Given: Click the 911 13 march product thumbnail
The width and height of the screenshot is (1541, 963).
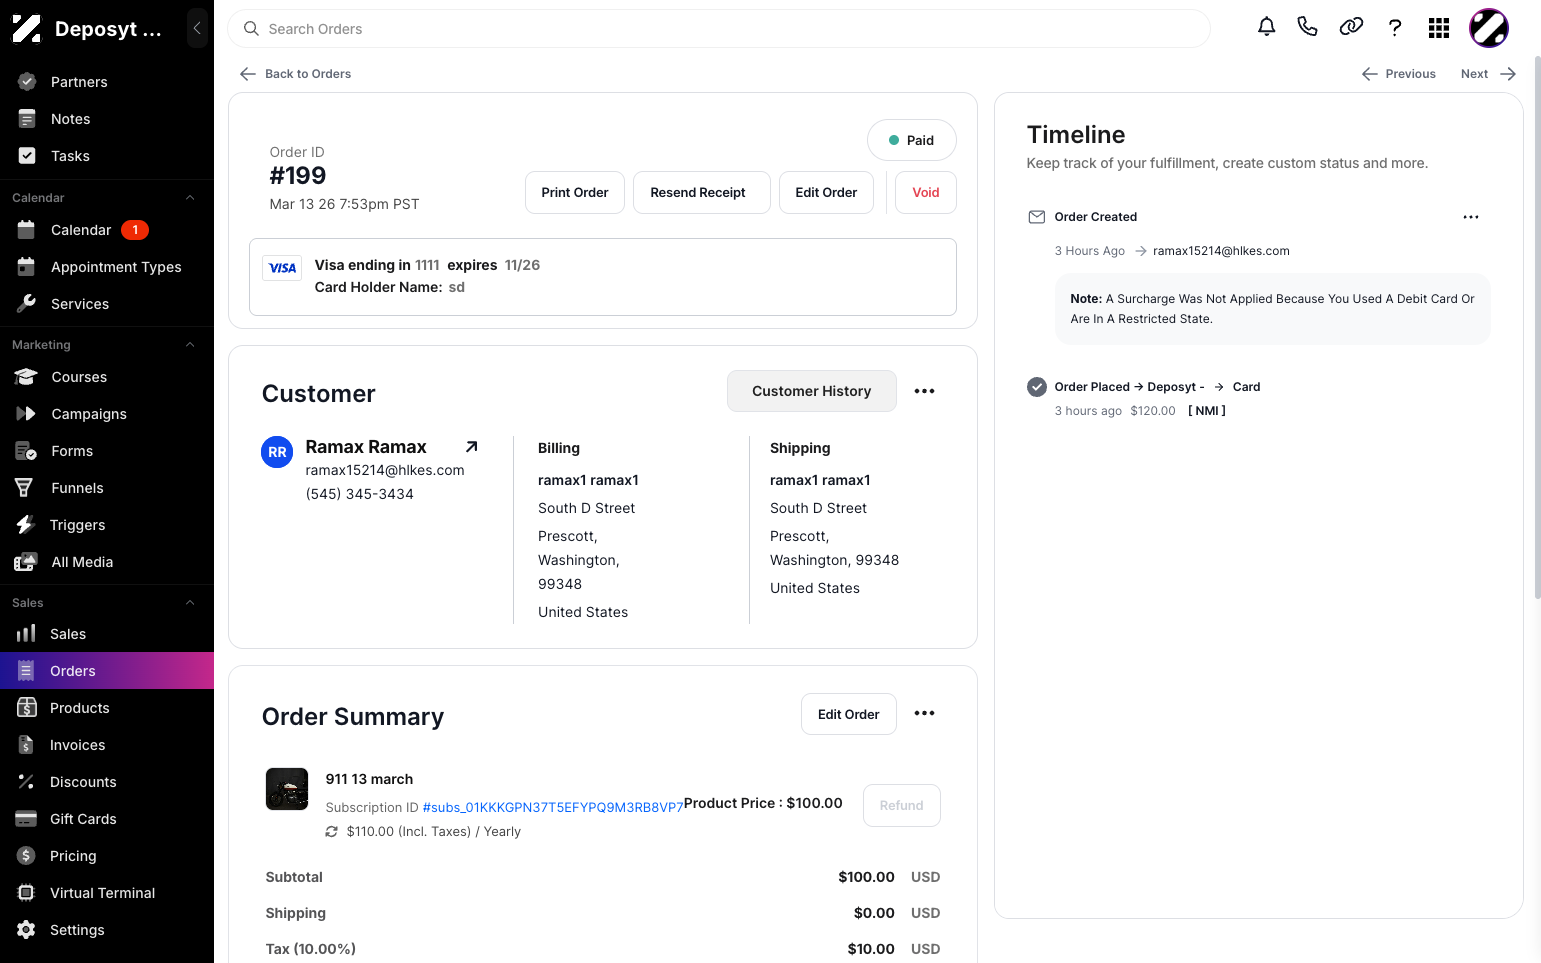Looking at the screenshot, I should pyautogui.click(x=287, y=789).
